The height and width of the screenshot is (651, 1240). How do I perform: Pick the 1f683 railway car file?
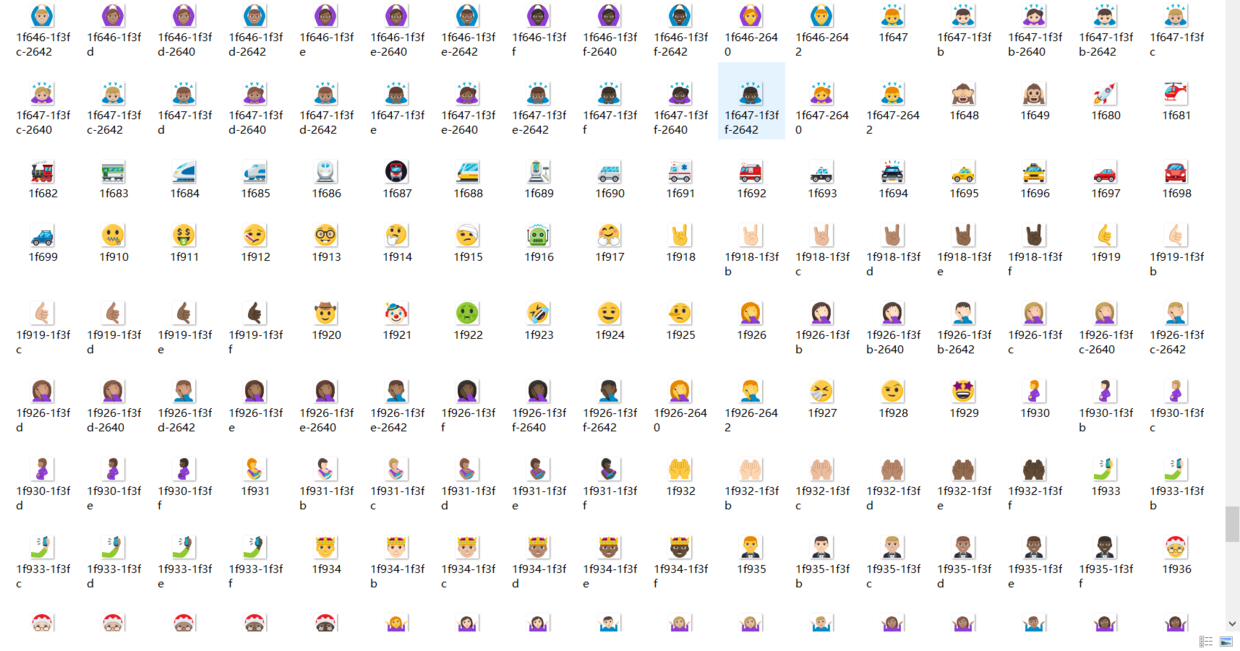[x=114, y=180]
